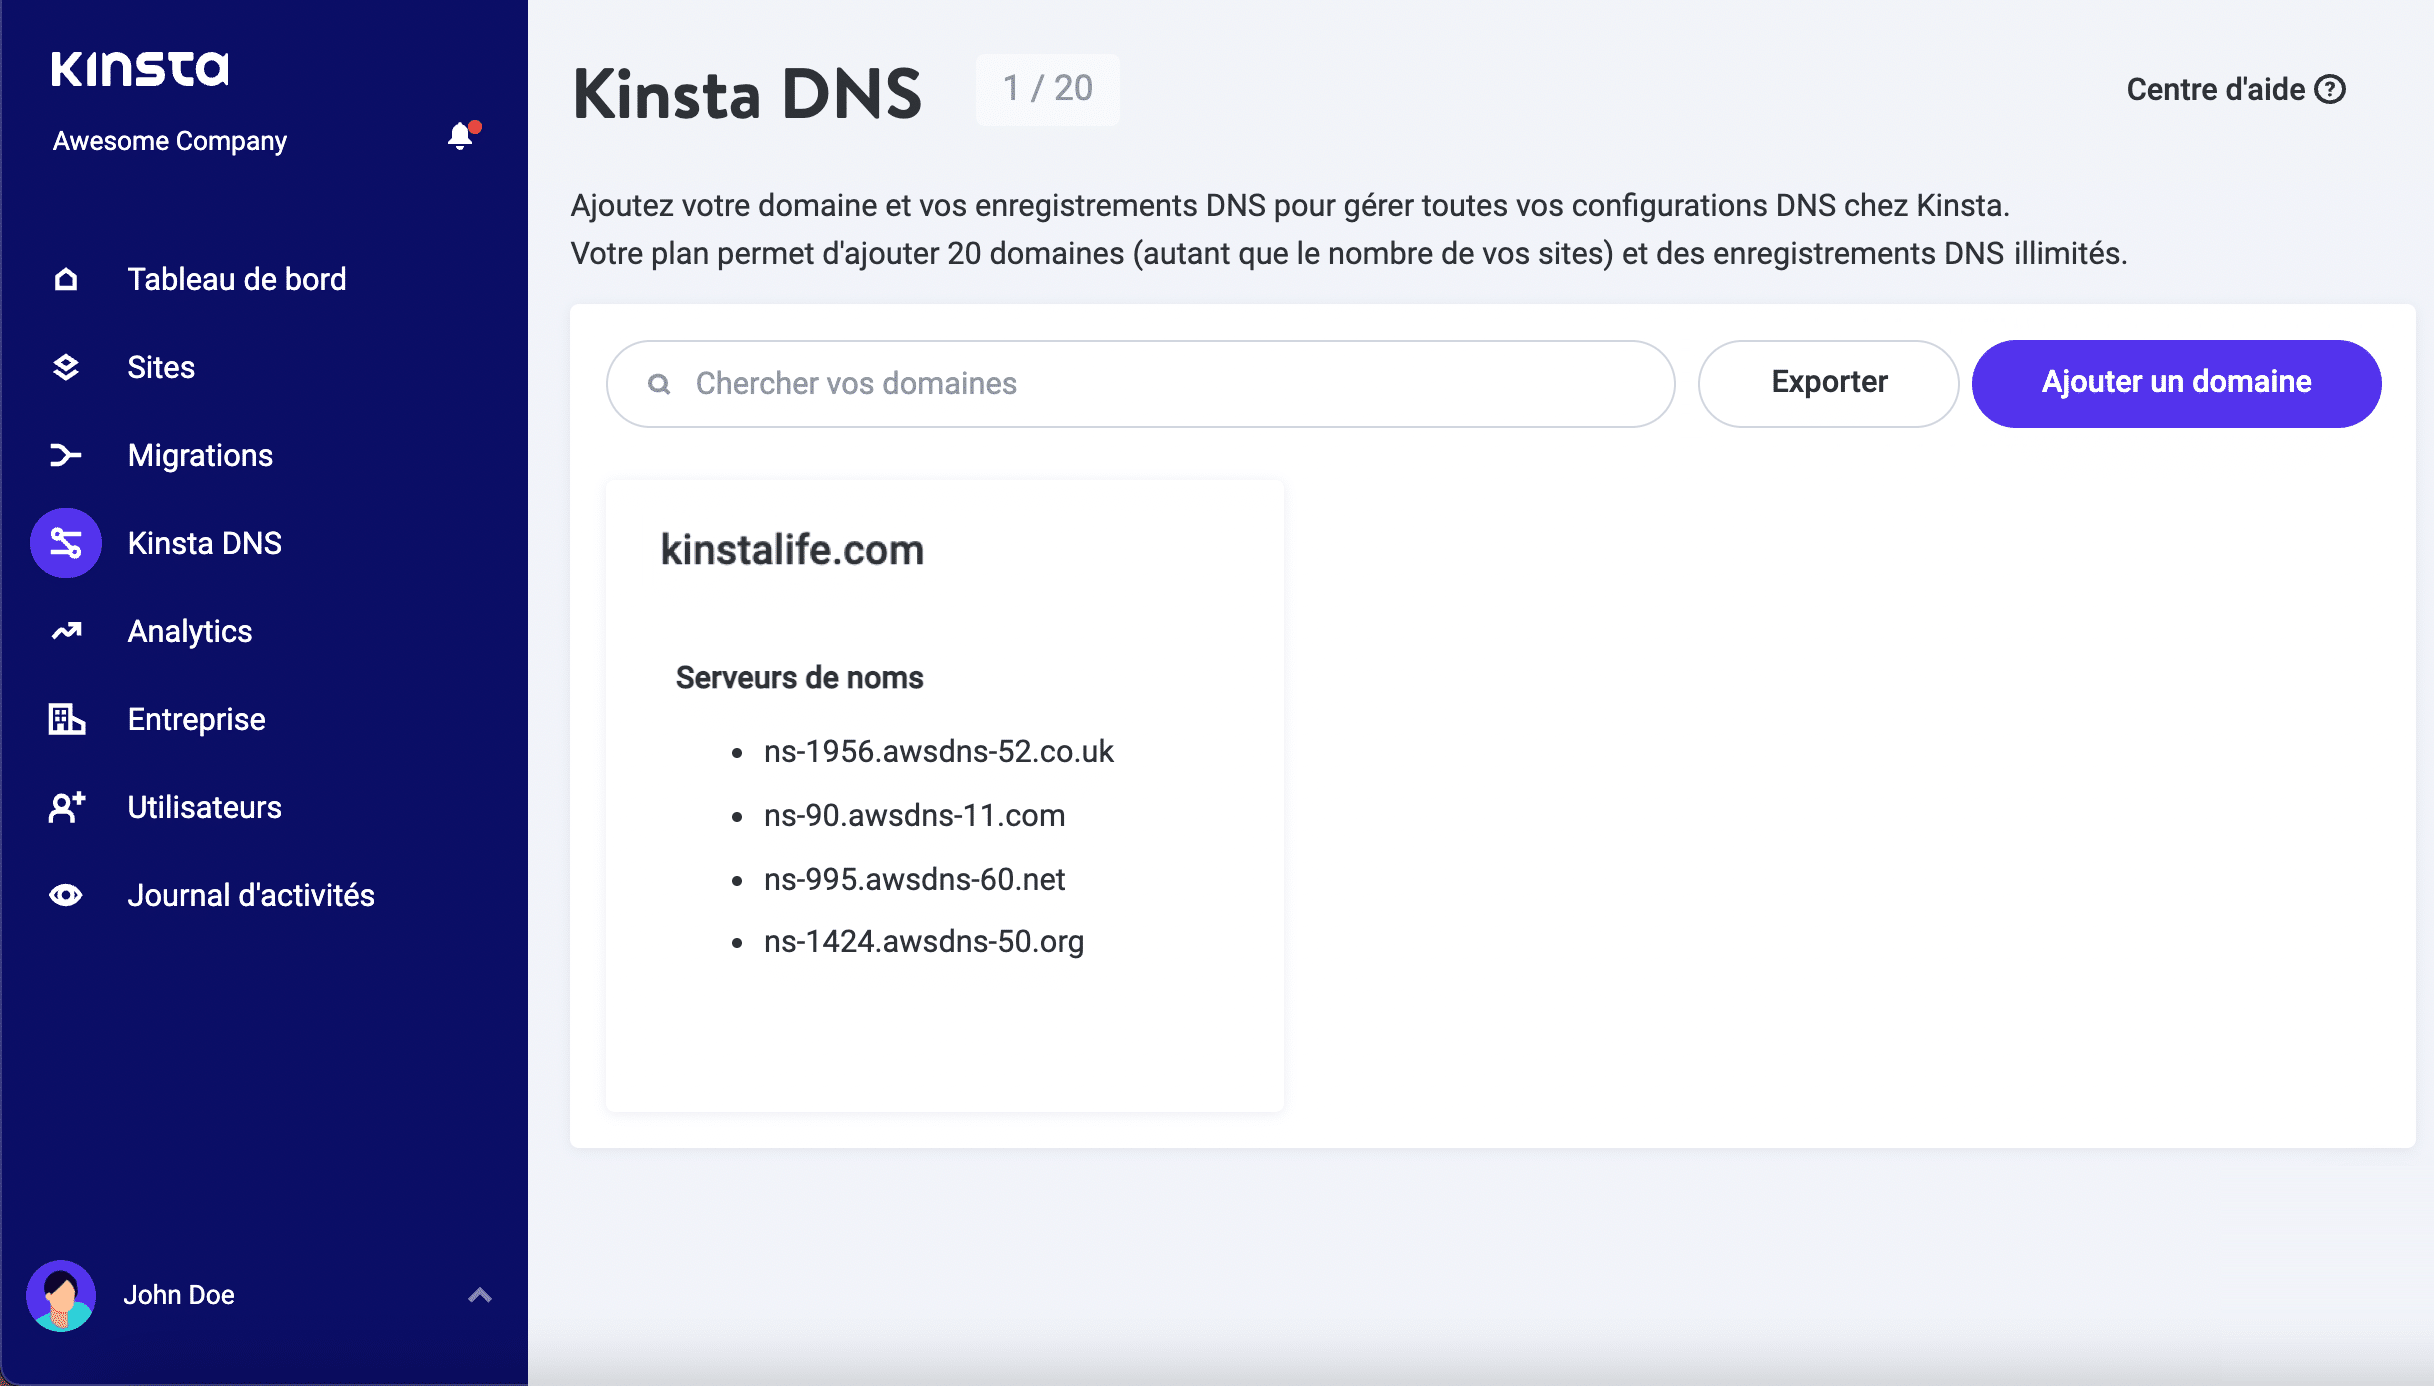
Task: Click the Kinsta DNS branching icon in sidebar
Action: click(x=66, y=543)
